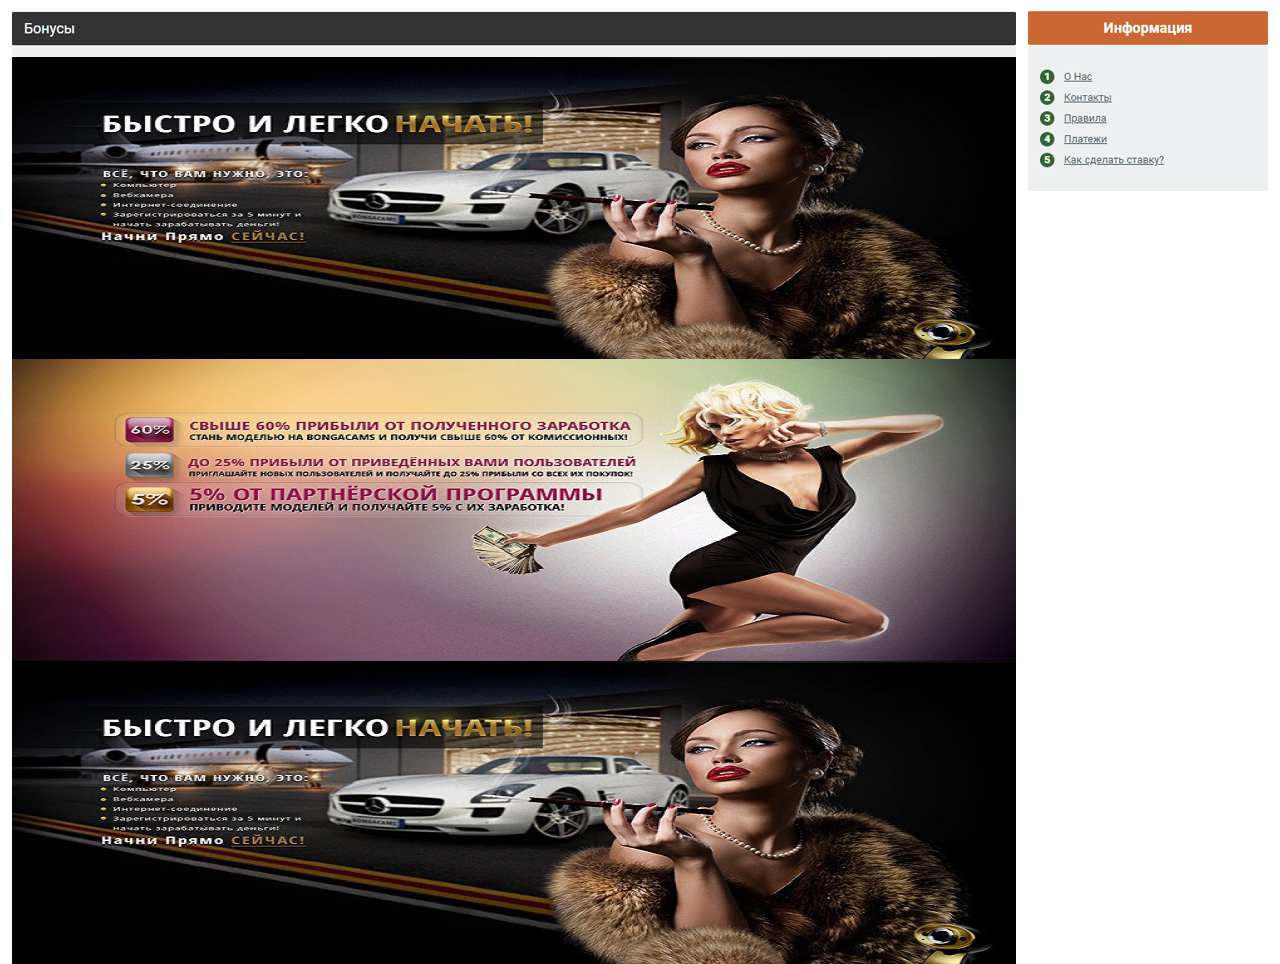Click the gold 5% badge in the banner

coord(150,498)
